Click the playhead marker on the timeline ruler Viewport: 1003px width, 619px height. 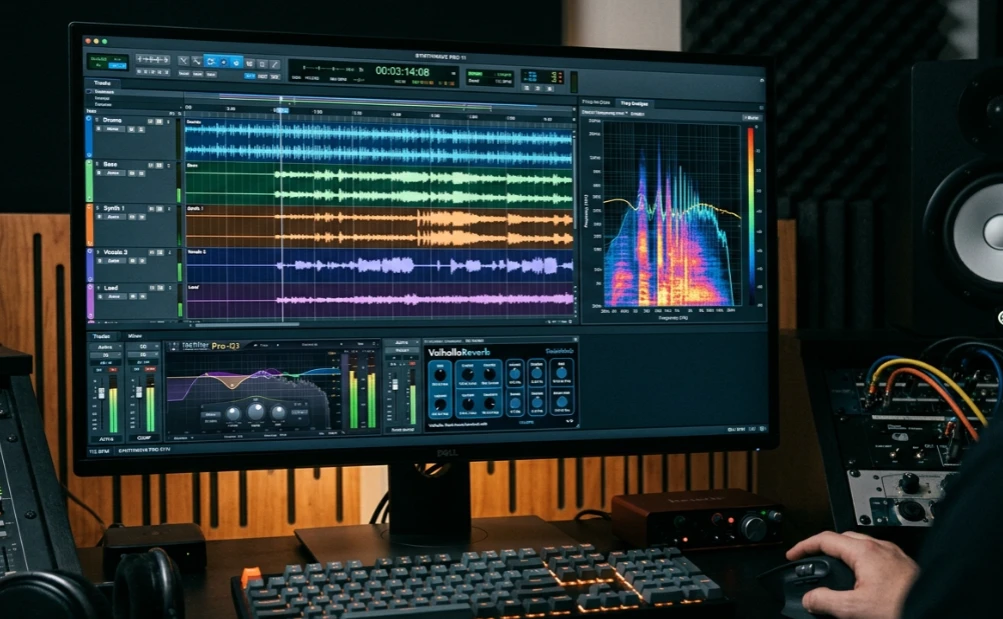pyautogui.click(x=281, y=111)
